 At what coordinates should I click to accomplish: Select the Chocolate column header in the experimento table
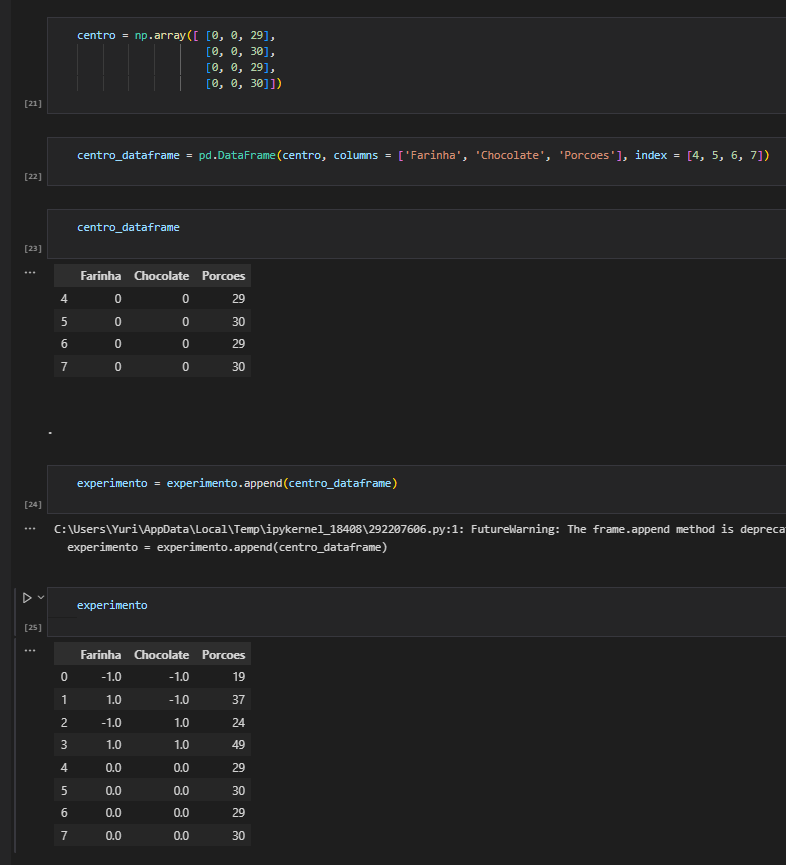[x=161, y=654]
